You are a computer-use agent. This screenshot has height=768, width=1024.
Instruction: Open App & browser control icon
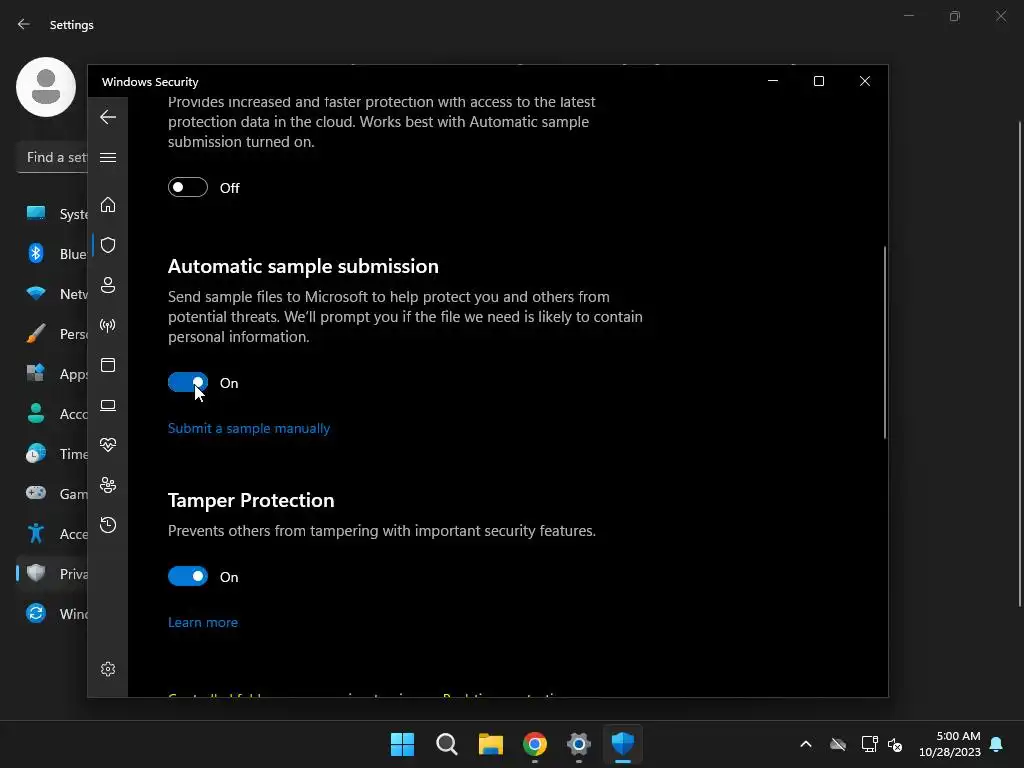[x=108, y=365]
